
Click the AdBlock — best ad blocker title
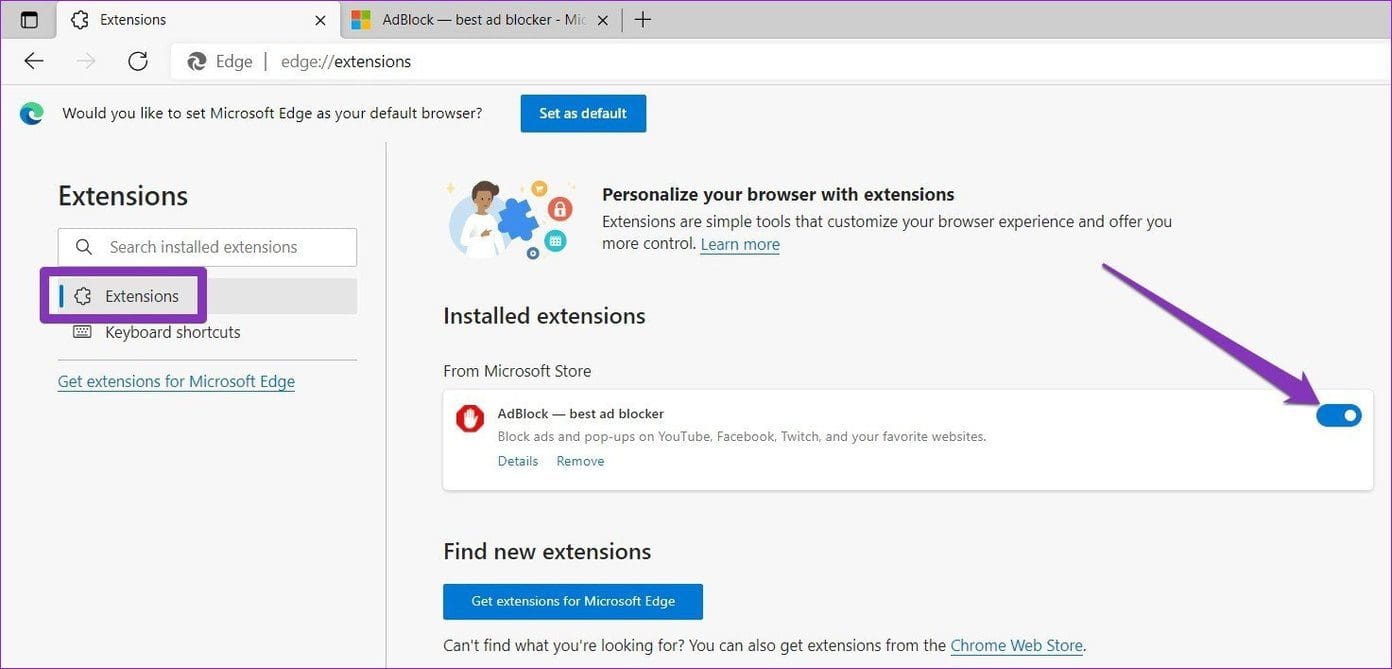click(580, 414)
